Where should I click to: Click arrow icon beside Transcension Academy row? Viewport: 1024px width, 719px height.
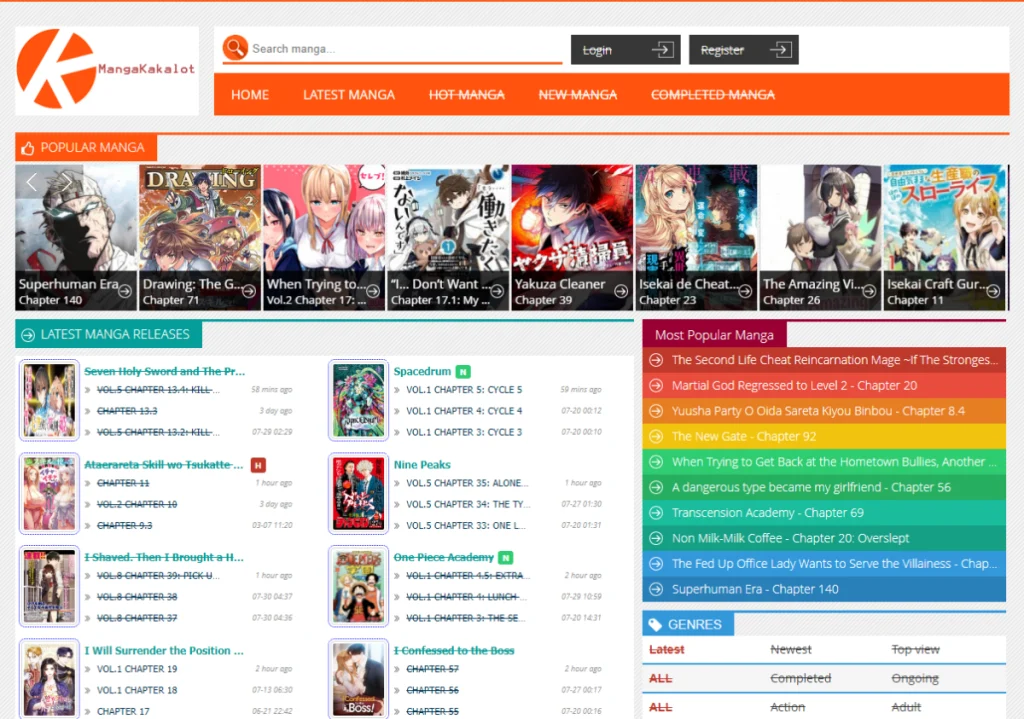tap(656, 513)
